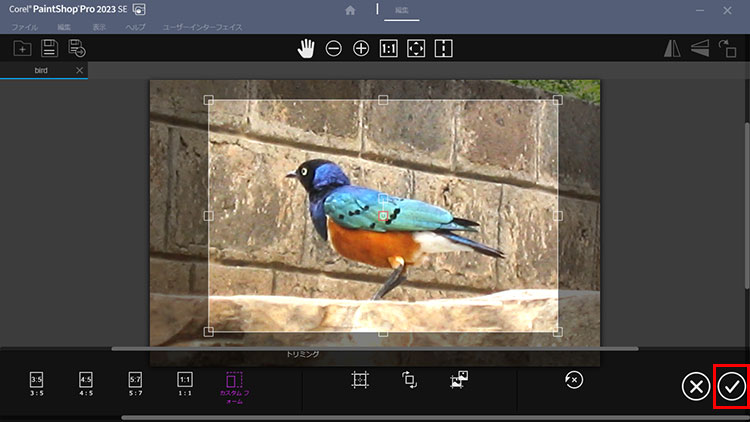This screenshot has height=422, width=750.
Task: Click the rotate icon at top right
Action: point(729,48)
